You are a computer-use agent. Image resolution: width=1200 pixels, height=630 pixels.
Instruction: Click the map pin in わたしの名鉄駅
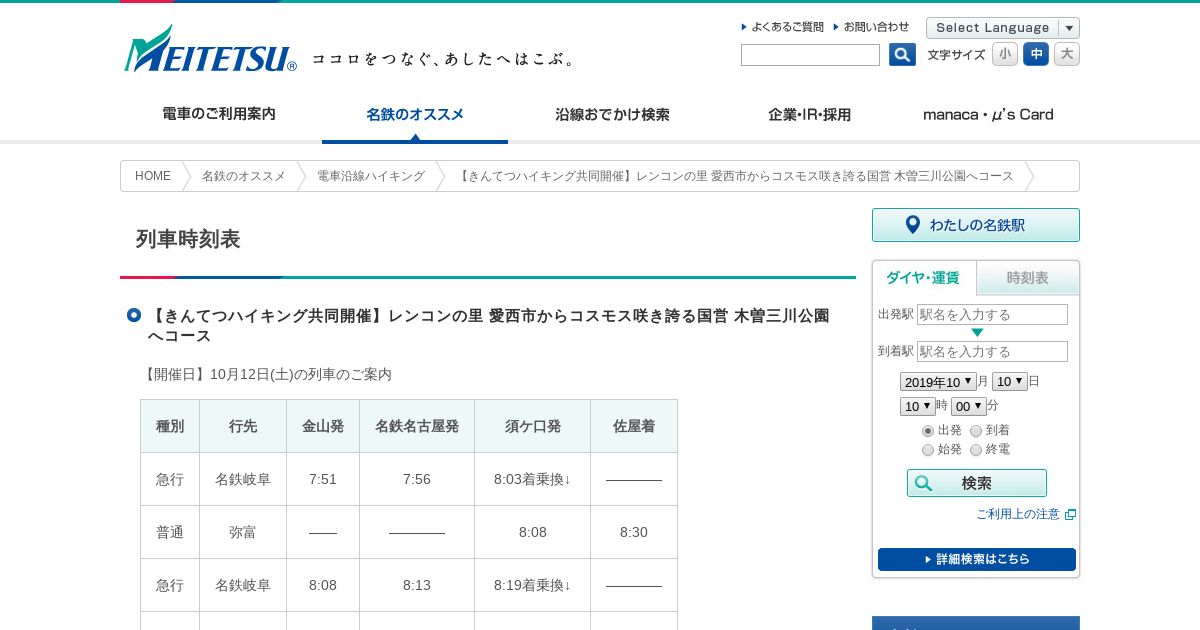coord(912,225)
